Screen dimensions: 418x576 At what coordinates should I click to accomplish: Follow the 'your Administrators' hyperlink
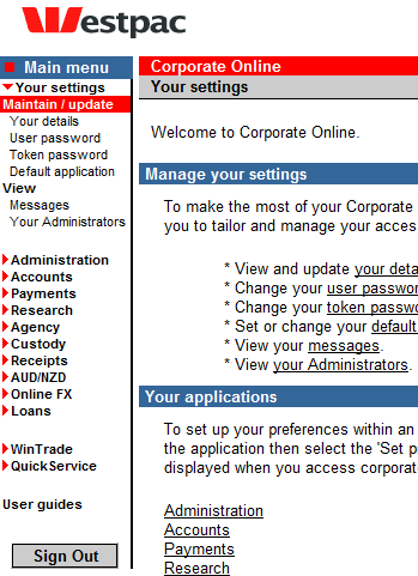(x=340, y=365)
